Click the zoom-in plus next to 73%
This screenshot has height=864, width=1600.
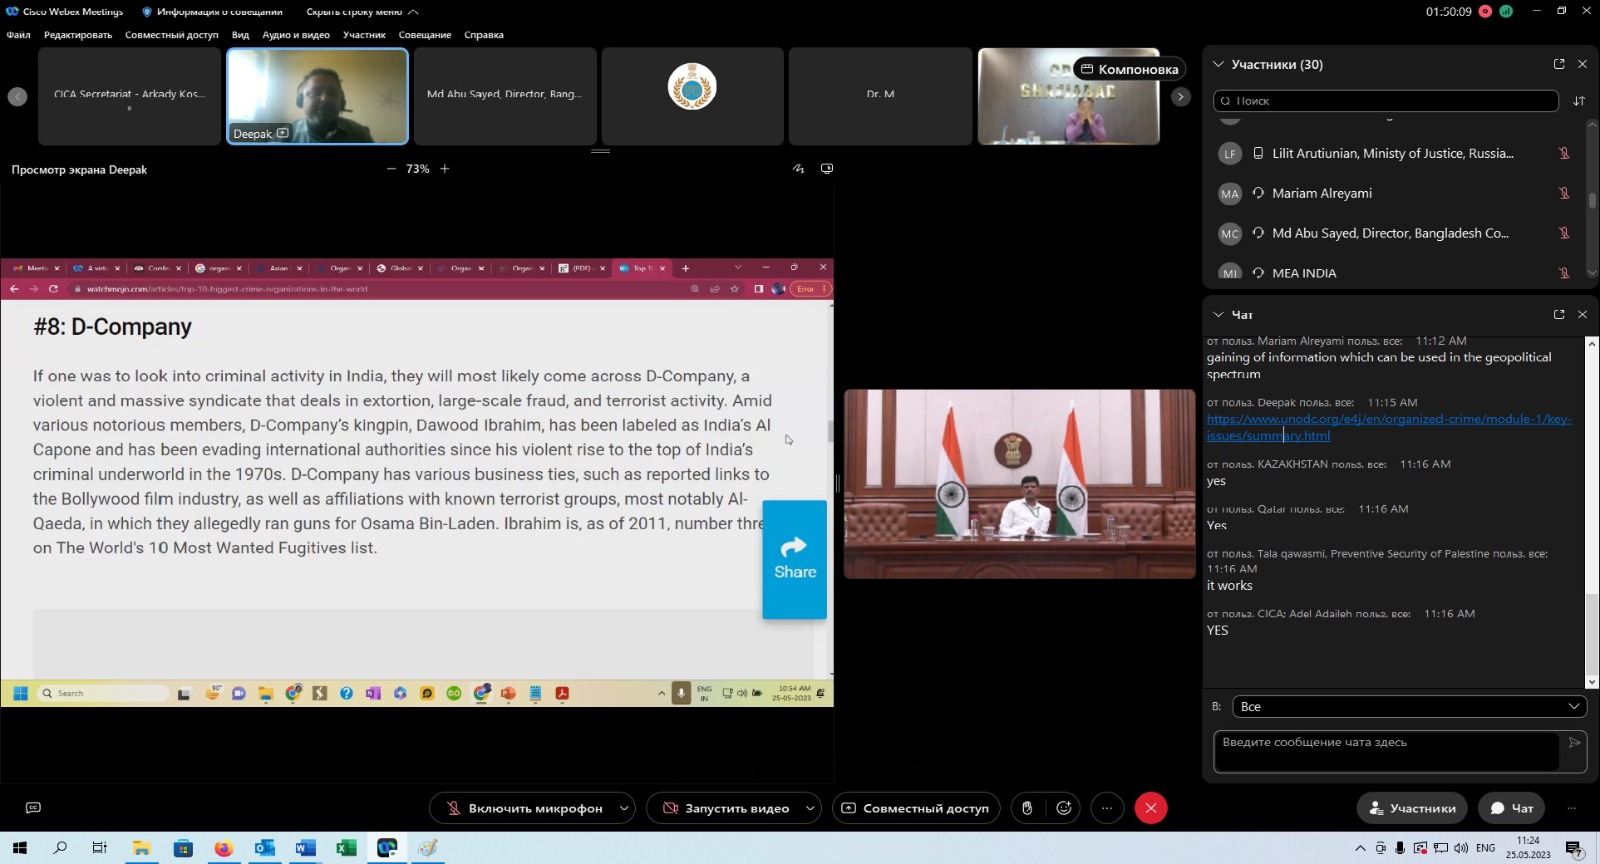click(445, 169)
